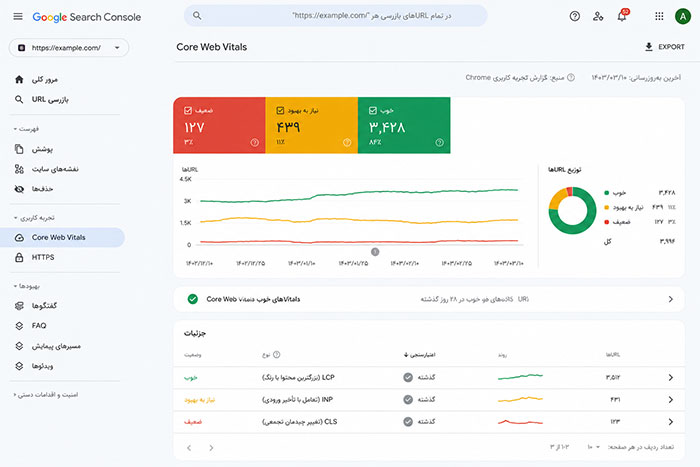
Task: Open the help question mark icon in header
Action: 575,17
